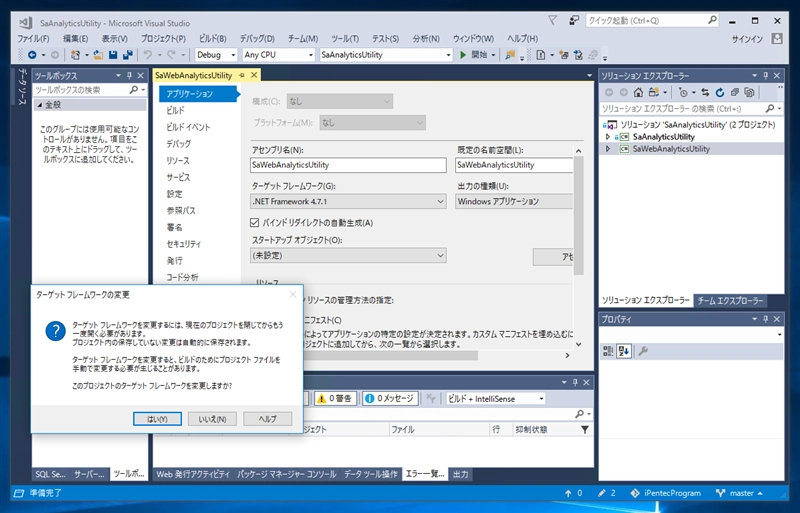Click the wrench Property Pages icon
This screenshot has height=513, width=800.
(643, 351)
